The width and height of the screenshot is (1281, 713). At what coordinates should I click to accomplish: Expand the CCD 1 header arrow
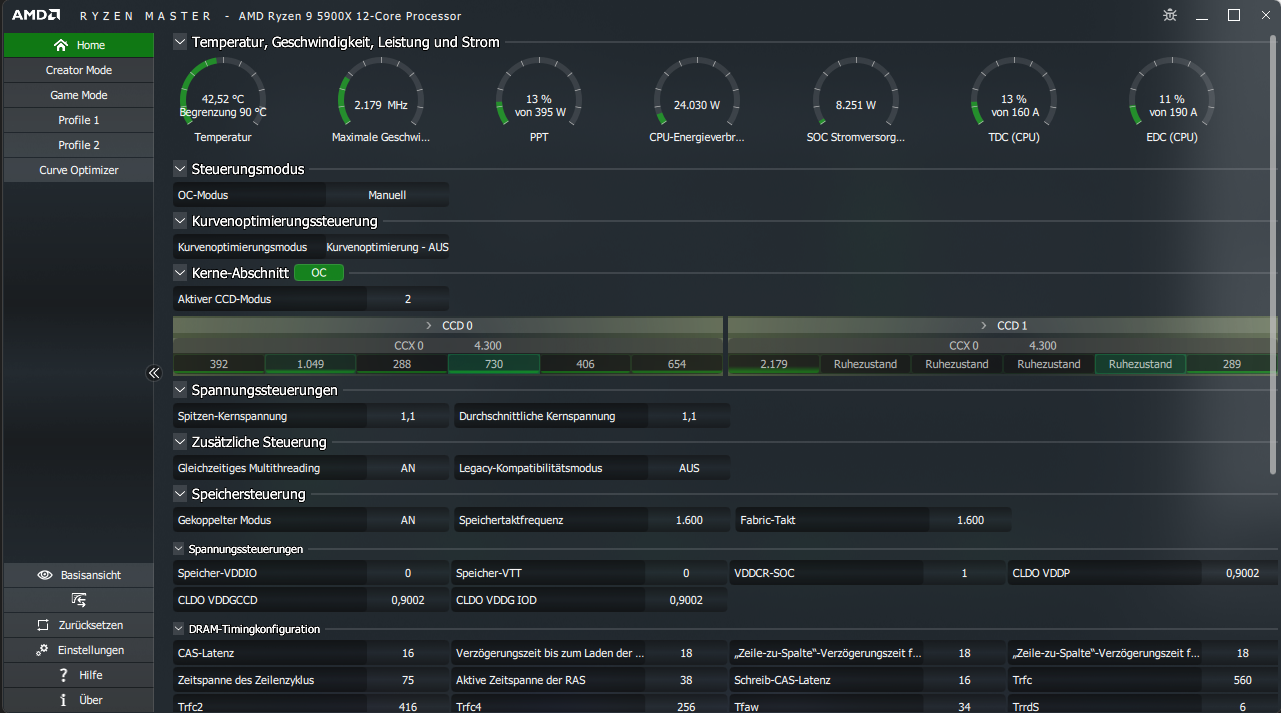[x=984, y=325]
